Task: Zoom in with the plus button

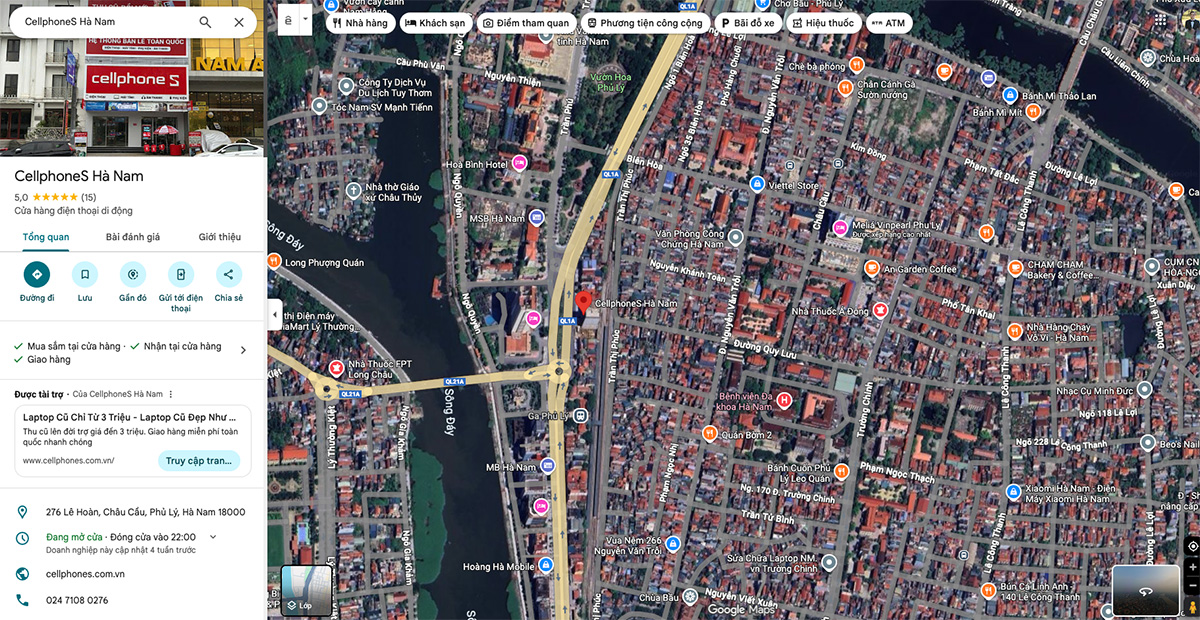Action: coord(1191,567)
